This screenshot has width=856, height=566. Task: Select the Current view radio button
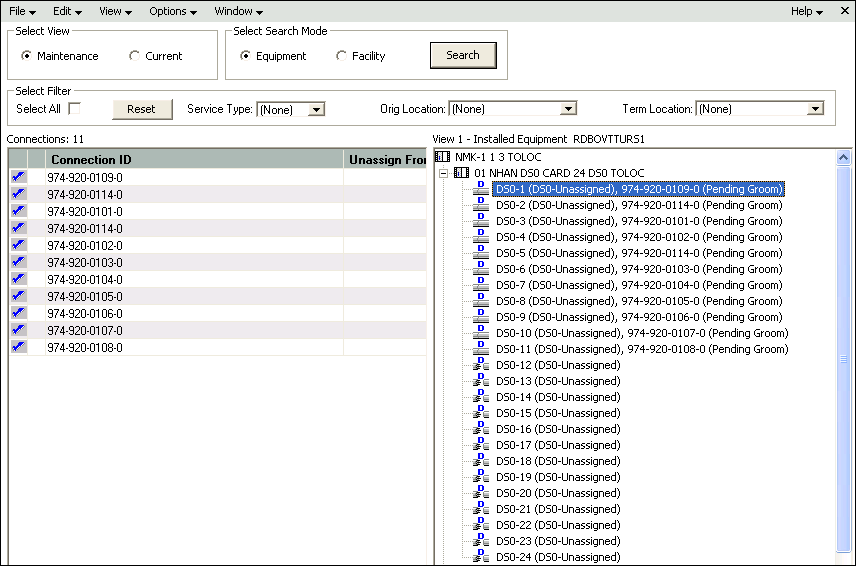pyautogui.click(x=135, y=56)
